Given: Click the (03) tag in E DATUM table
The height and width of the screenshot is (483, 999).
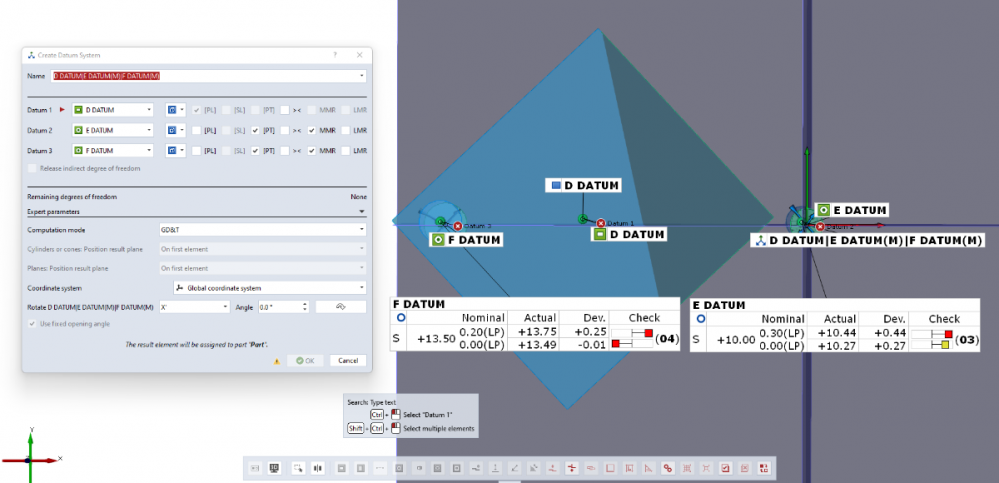Looking at the screenshot, I should coord(965,340).
